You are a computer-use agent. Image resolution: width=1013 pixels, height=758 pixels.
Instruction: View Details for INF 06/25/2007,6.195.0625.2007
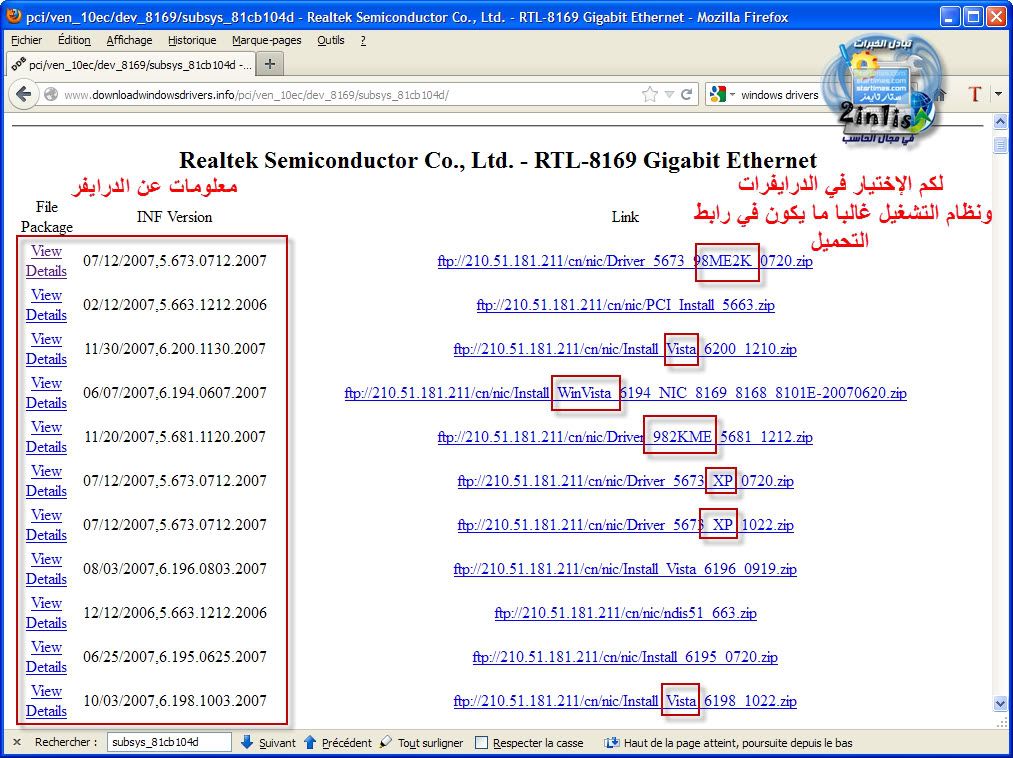pyautogui.click(x=47, y=657)
